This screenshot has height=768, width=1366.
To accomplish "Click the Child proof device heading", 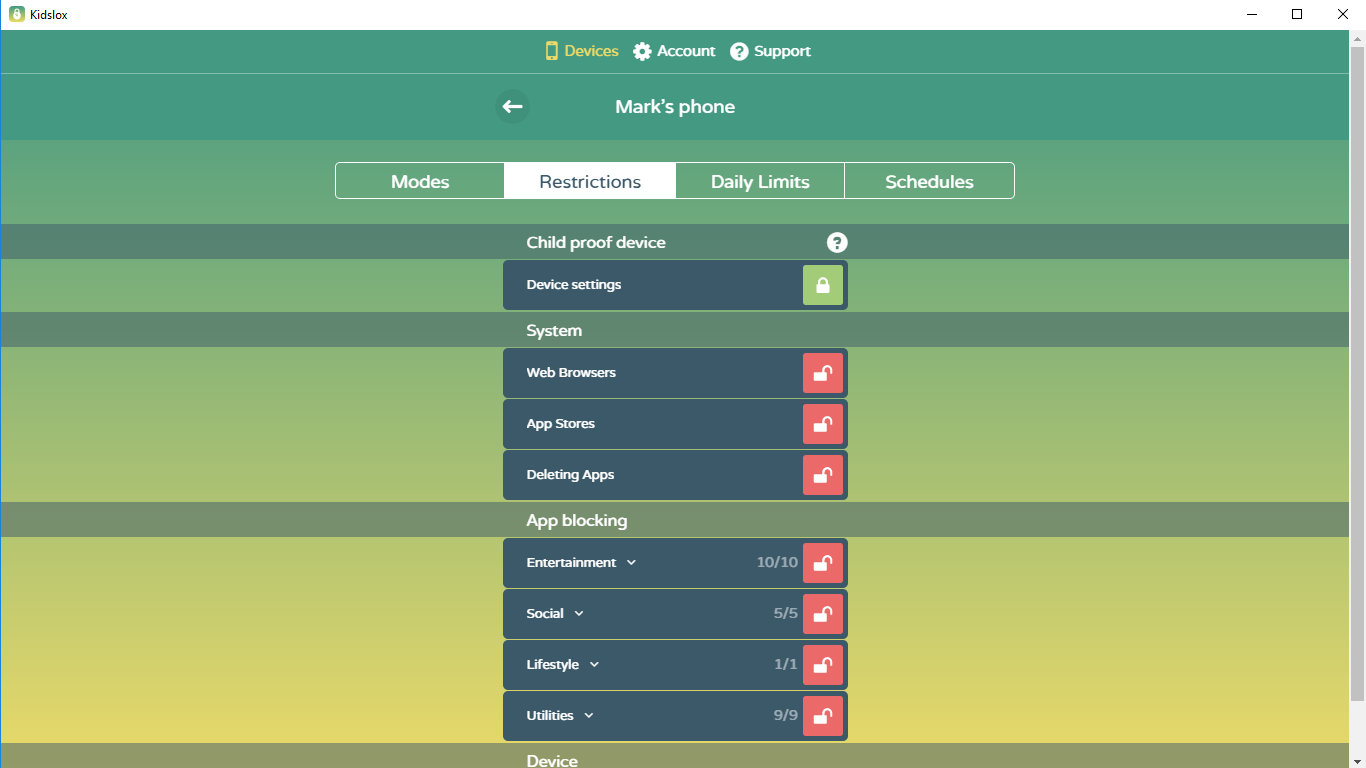I will 596,242.
